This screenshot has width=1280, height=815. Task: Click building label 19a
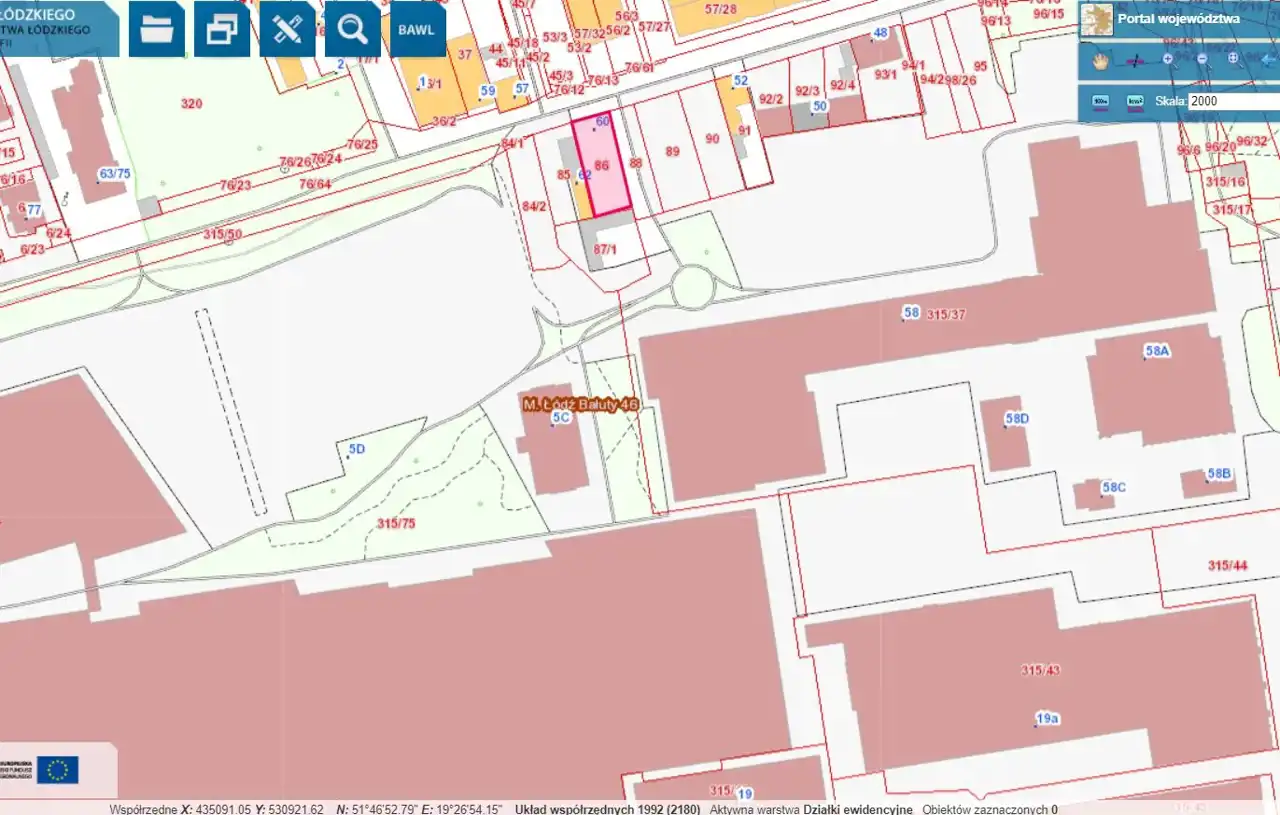coord(1047,718)
